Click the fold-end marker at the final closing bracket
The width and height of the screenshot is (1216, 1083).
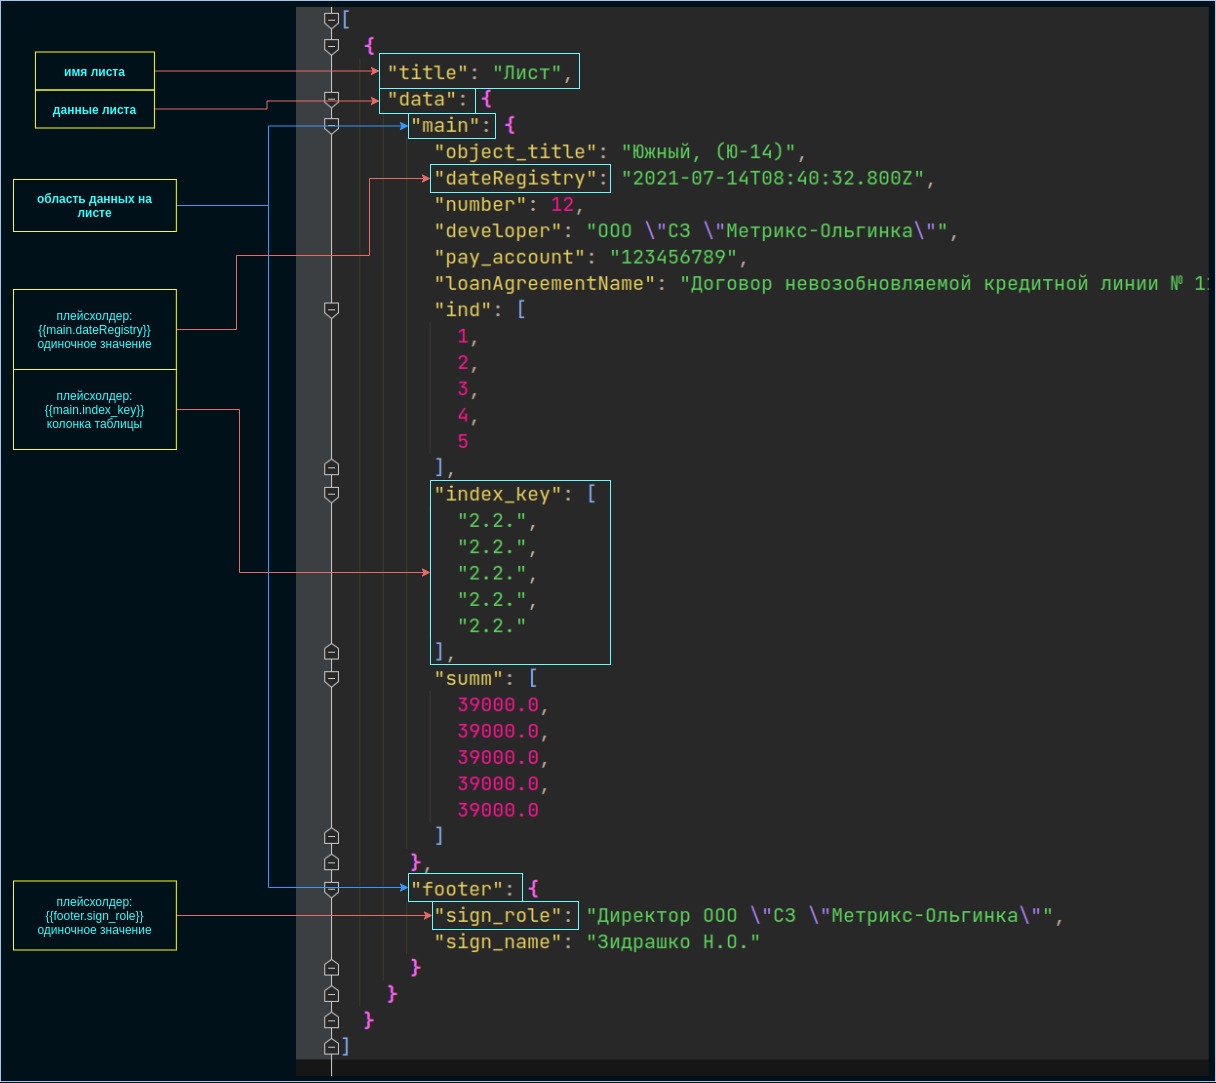pyautogui.click(x=332, y=1046)
